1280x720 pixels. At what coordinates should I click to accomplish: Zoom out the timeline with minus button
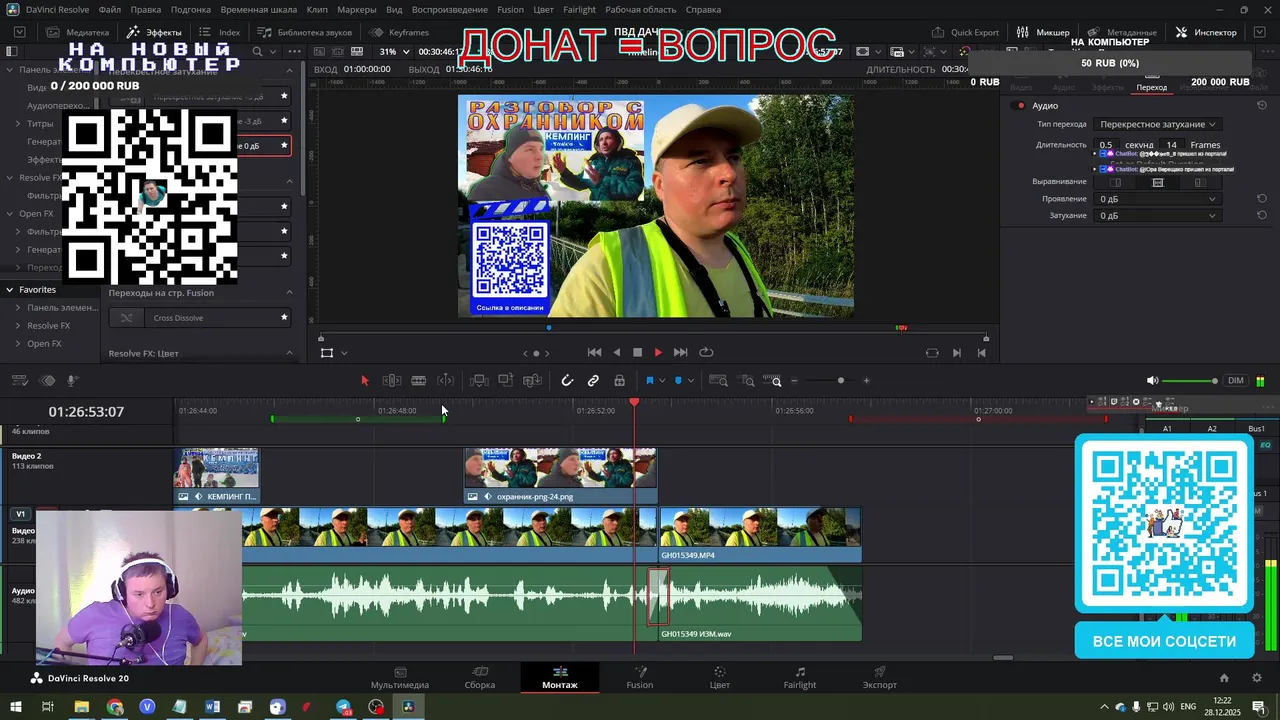795,381
